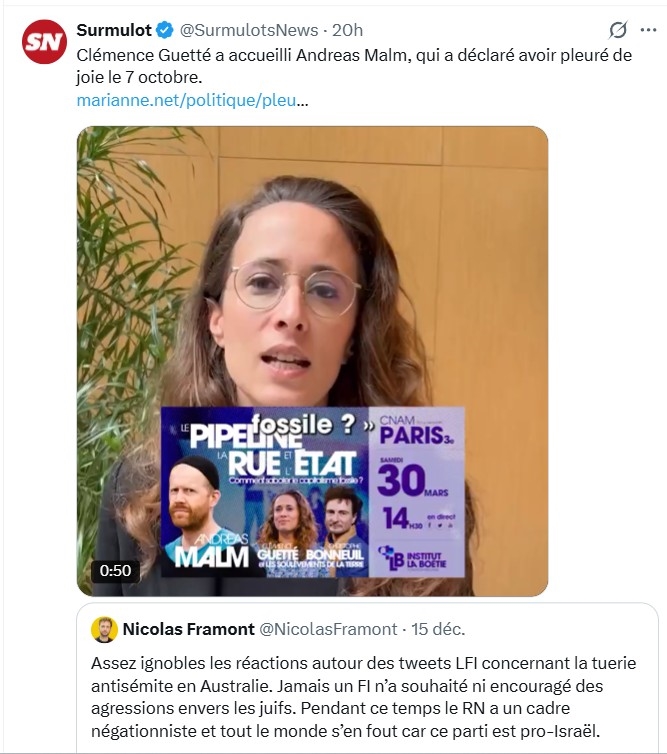Click the Surmulot display name

coord(114,30)
